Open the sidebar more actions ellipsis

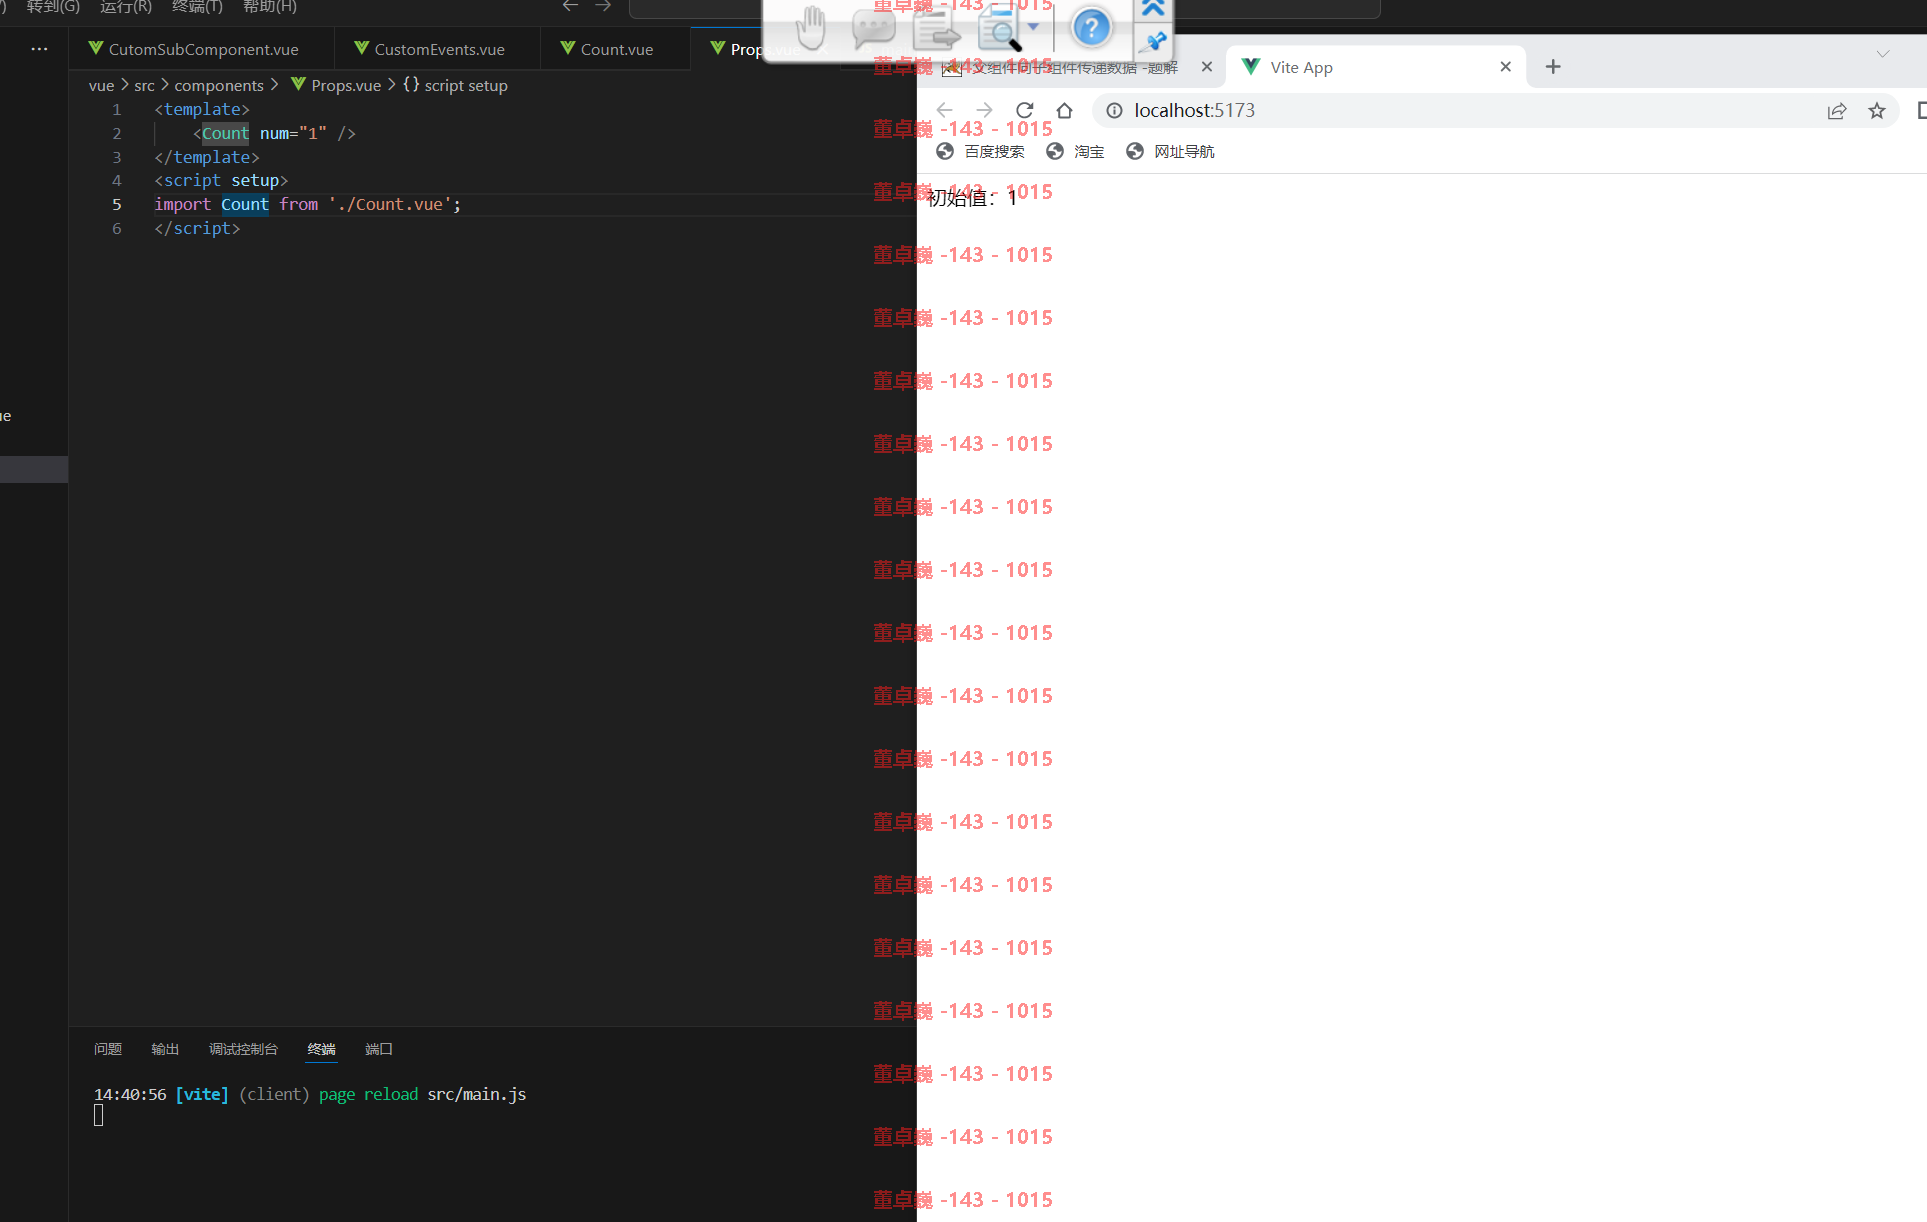tap(39, 49)
